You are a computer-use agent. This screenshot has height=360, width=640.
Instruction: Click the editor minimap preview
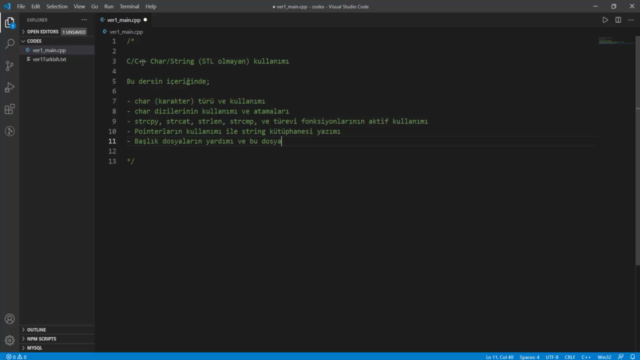[x=616, y=40]
